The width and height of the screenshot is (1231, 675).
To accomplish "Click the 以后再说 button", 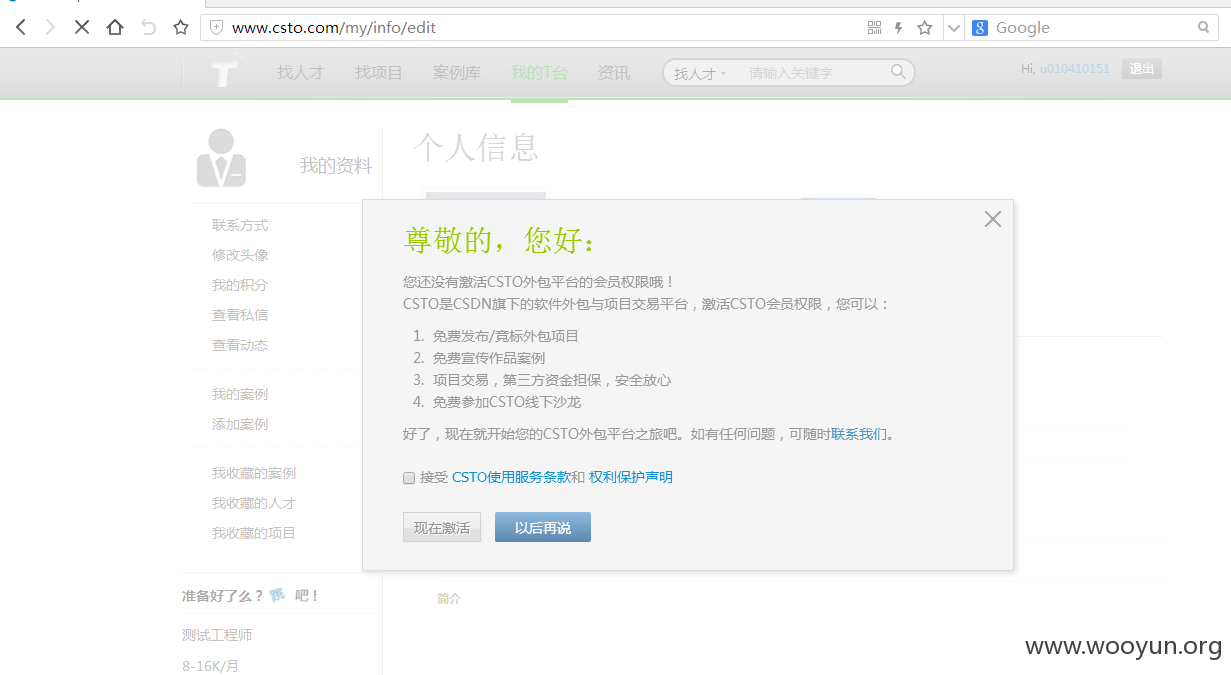I will pos(543,527).
